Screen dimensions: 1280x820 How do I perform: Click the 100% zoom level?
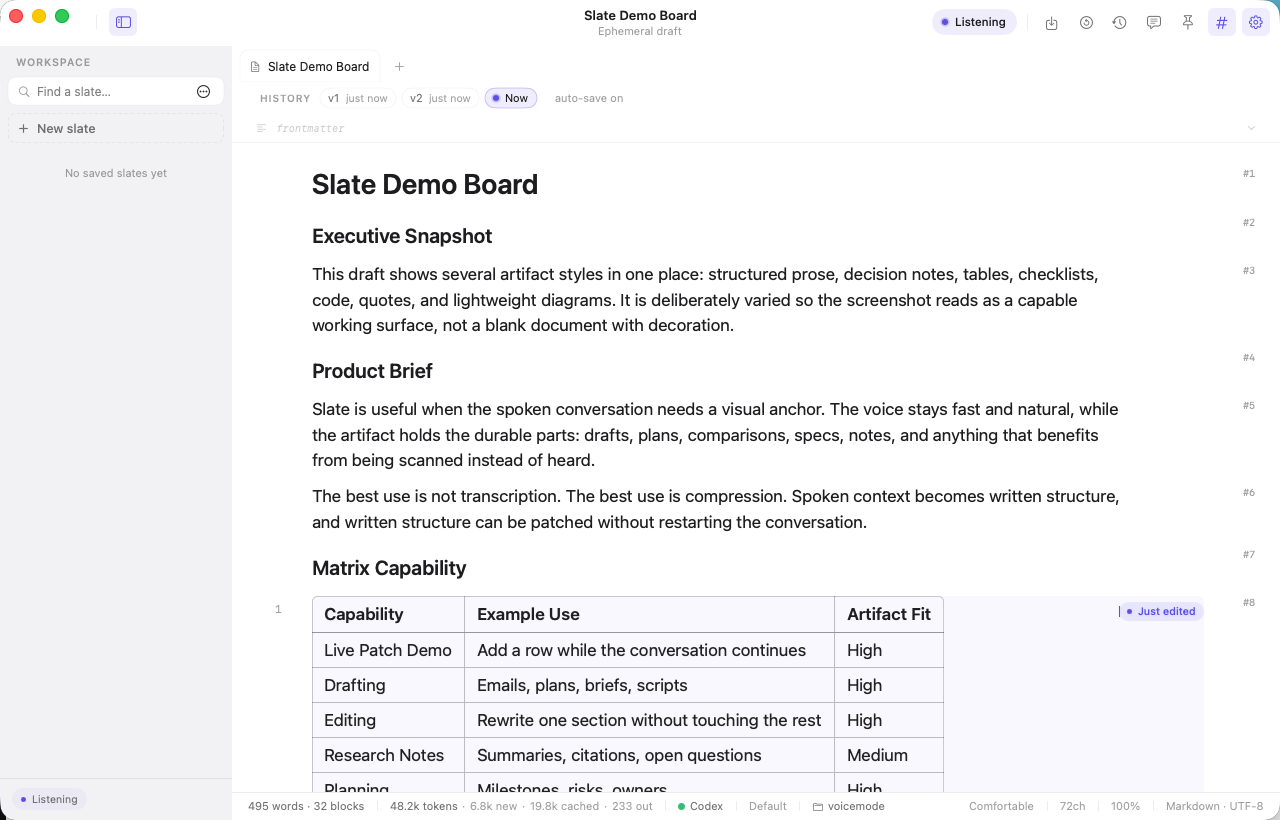click(1125, 806)
